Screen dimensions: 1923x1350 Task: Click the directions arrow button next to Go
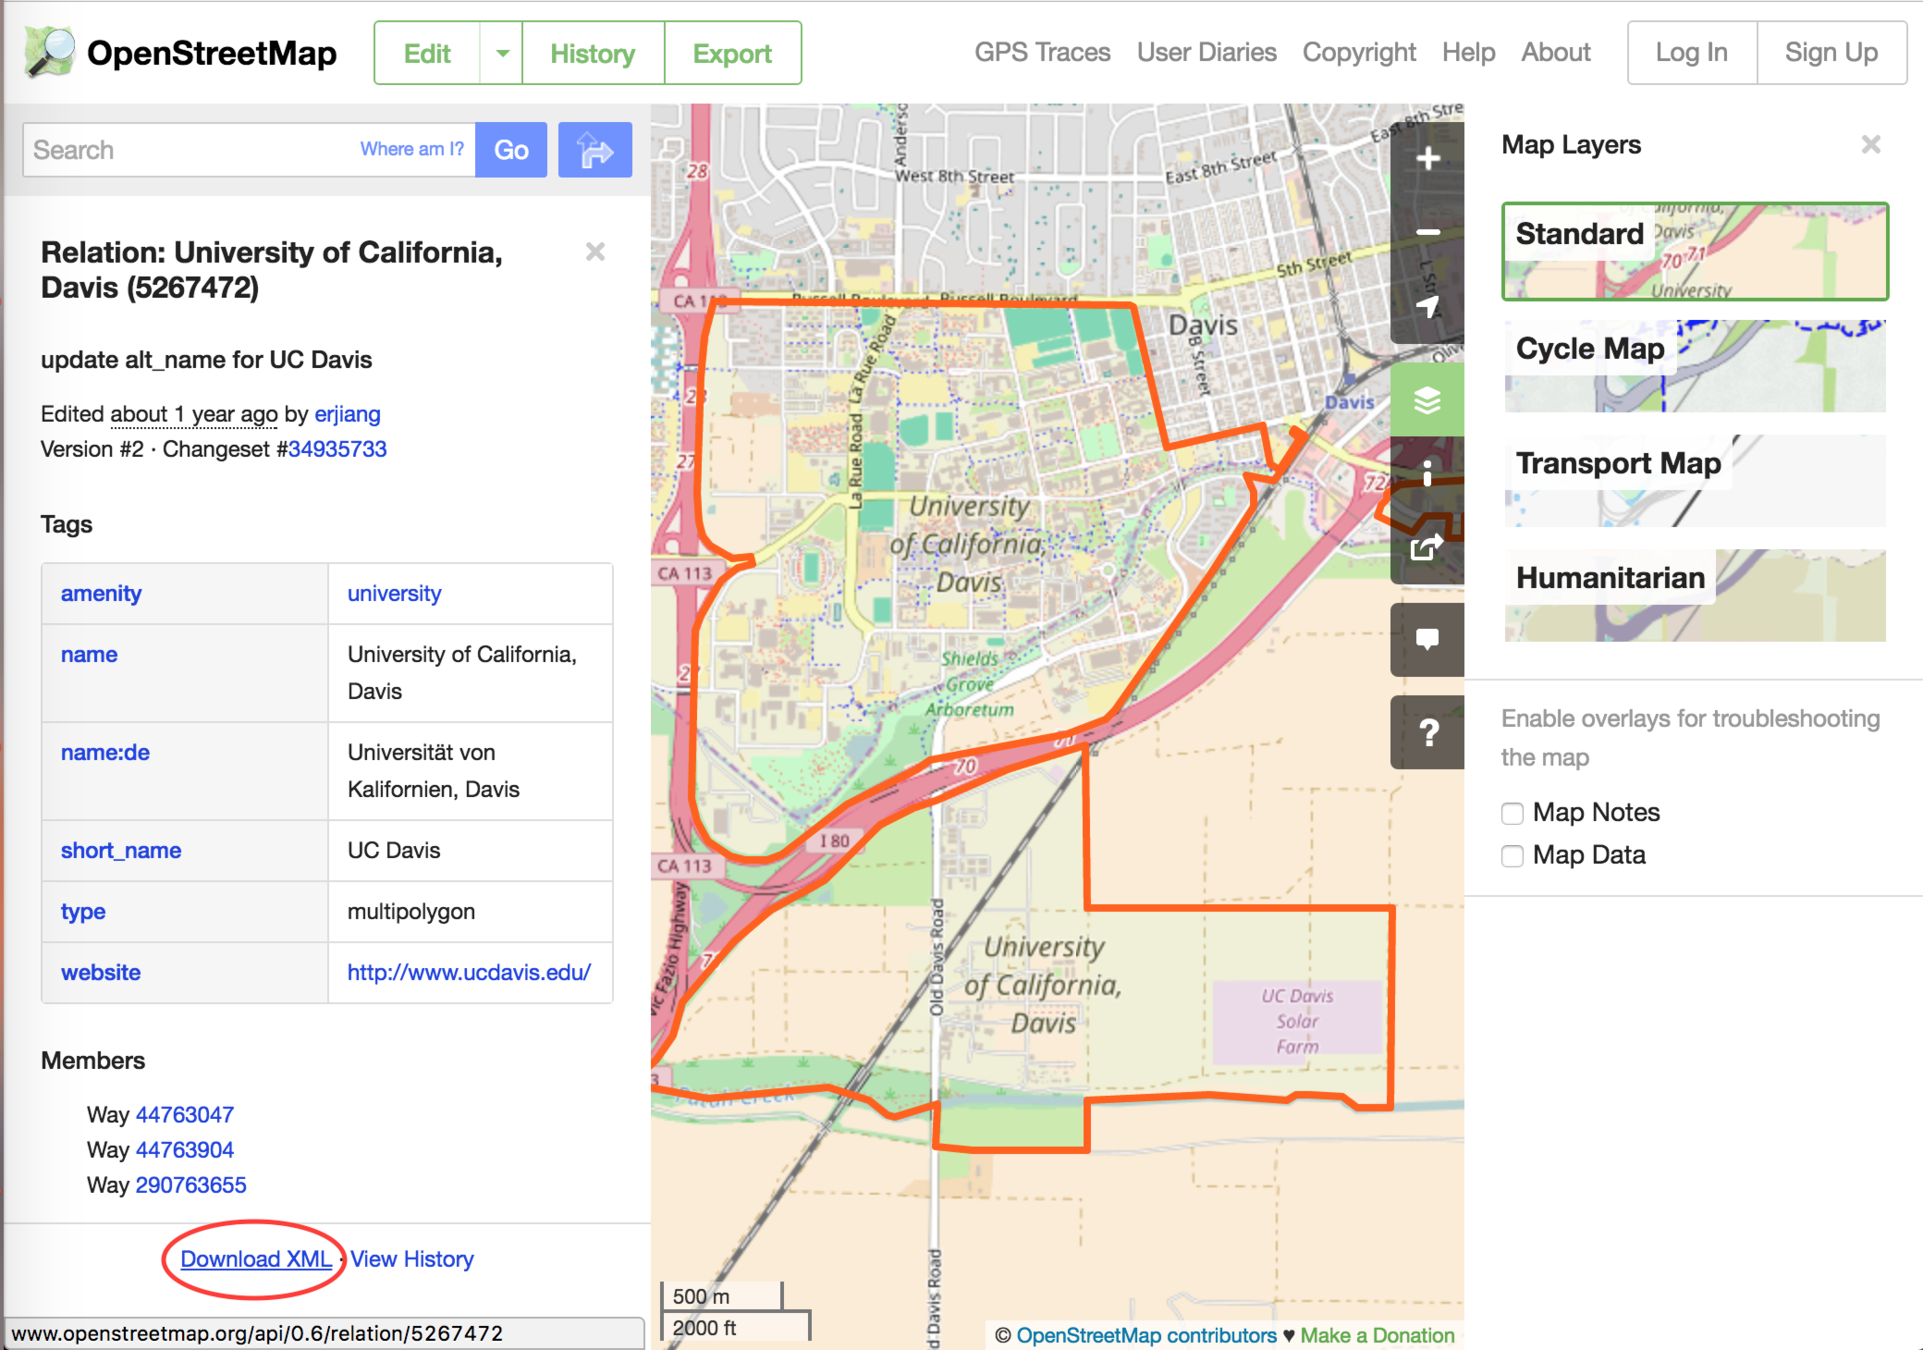point(594,150)
